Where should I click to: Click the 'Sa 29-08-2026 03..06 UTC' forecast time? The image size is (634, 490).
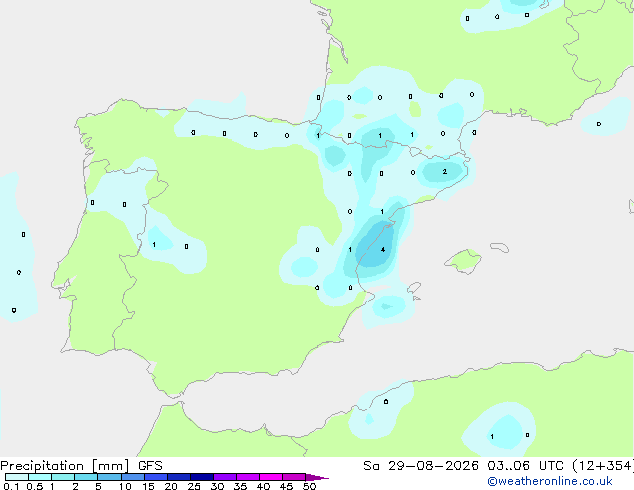(463, 466)
